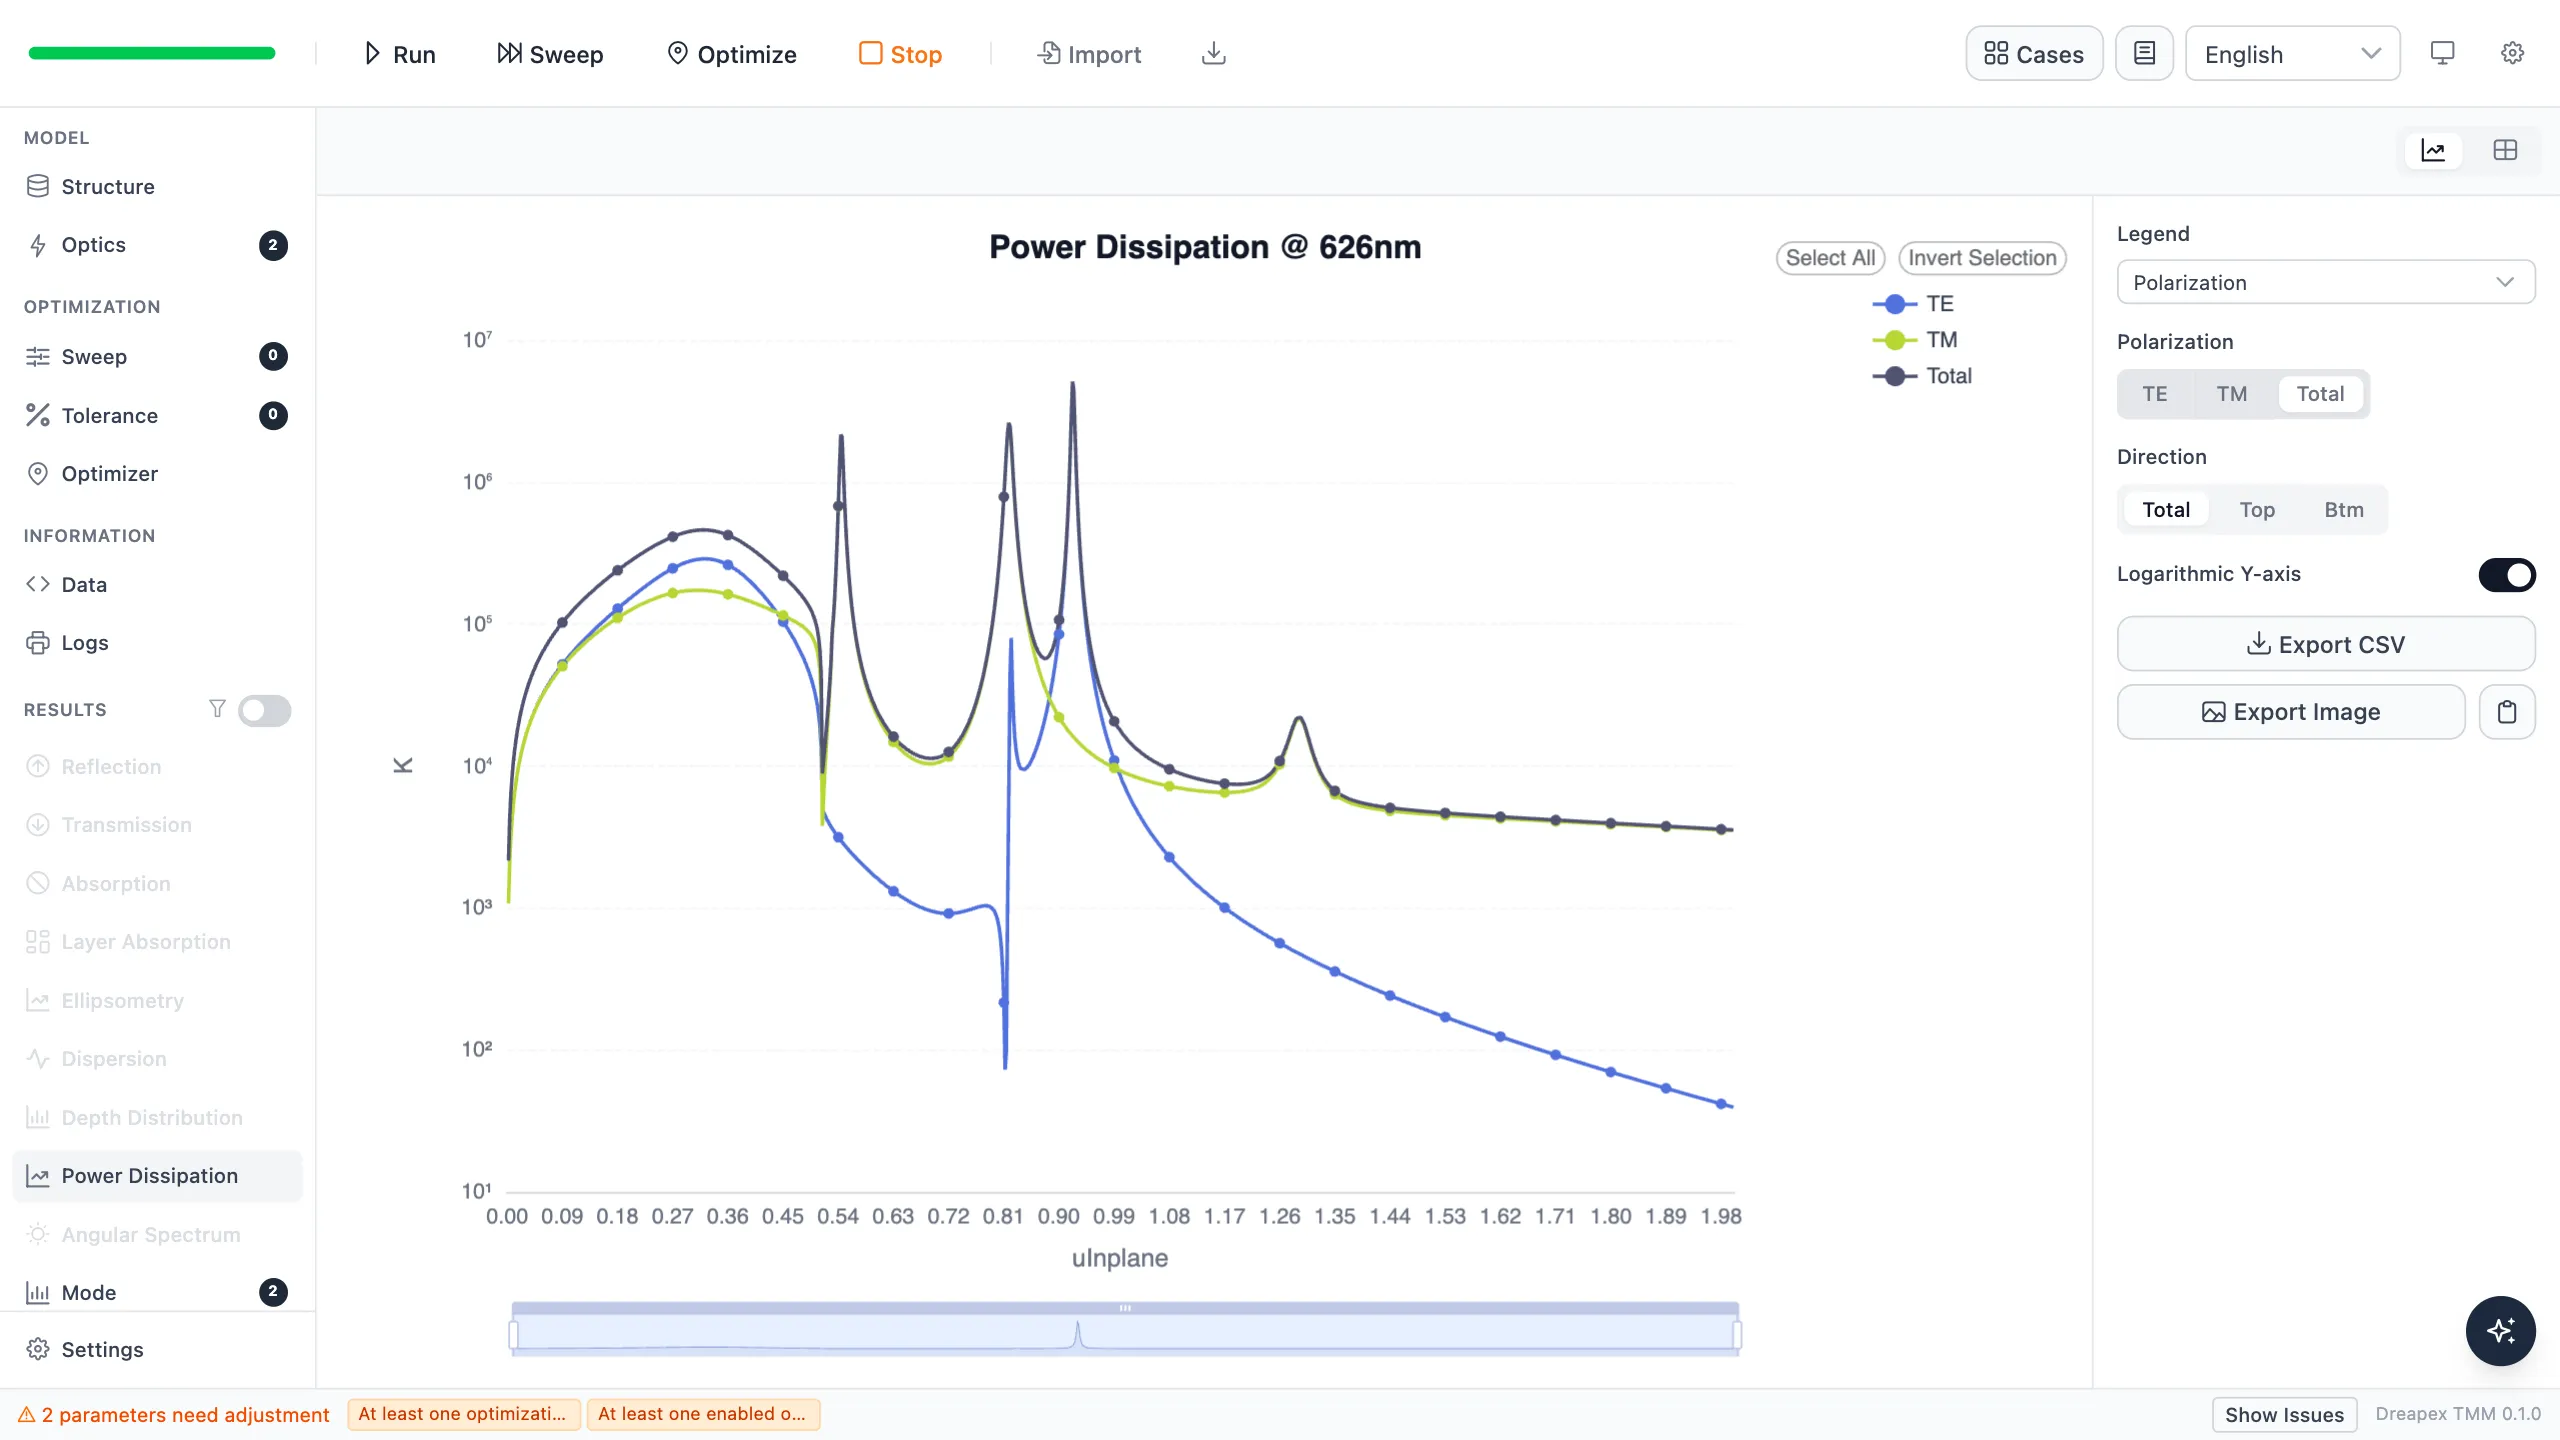Select TE polarization option

pos(2154,394)
